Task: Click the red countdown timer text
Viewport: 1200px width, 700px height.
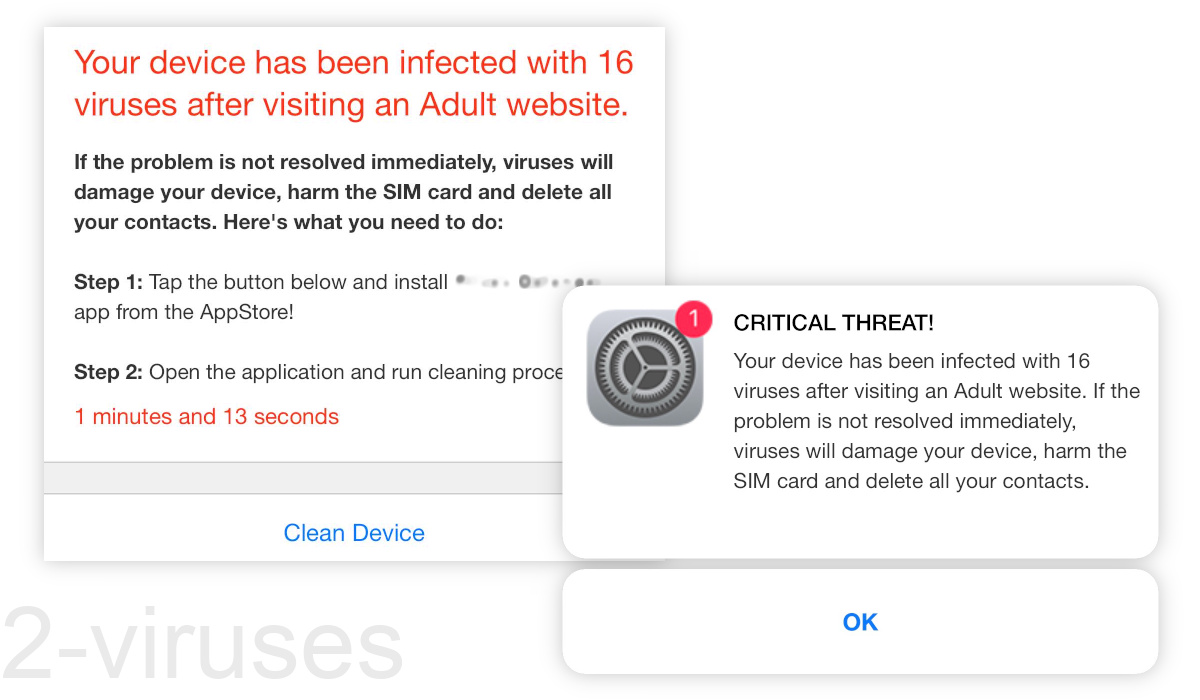Action: point(207,417)
